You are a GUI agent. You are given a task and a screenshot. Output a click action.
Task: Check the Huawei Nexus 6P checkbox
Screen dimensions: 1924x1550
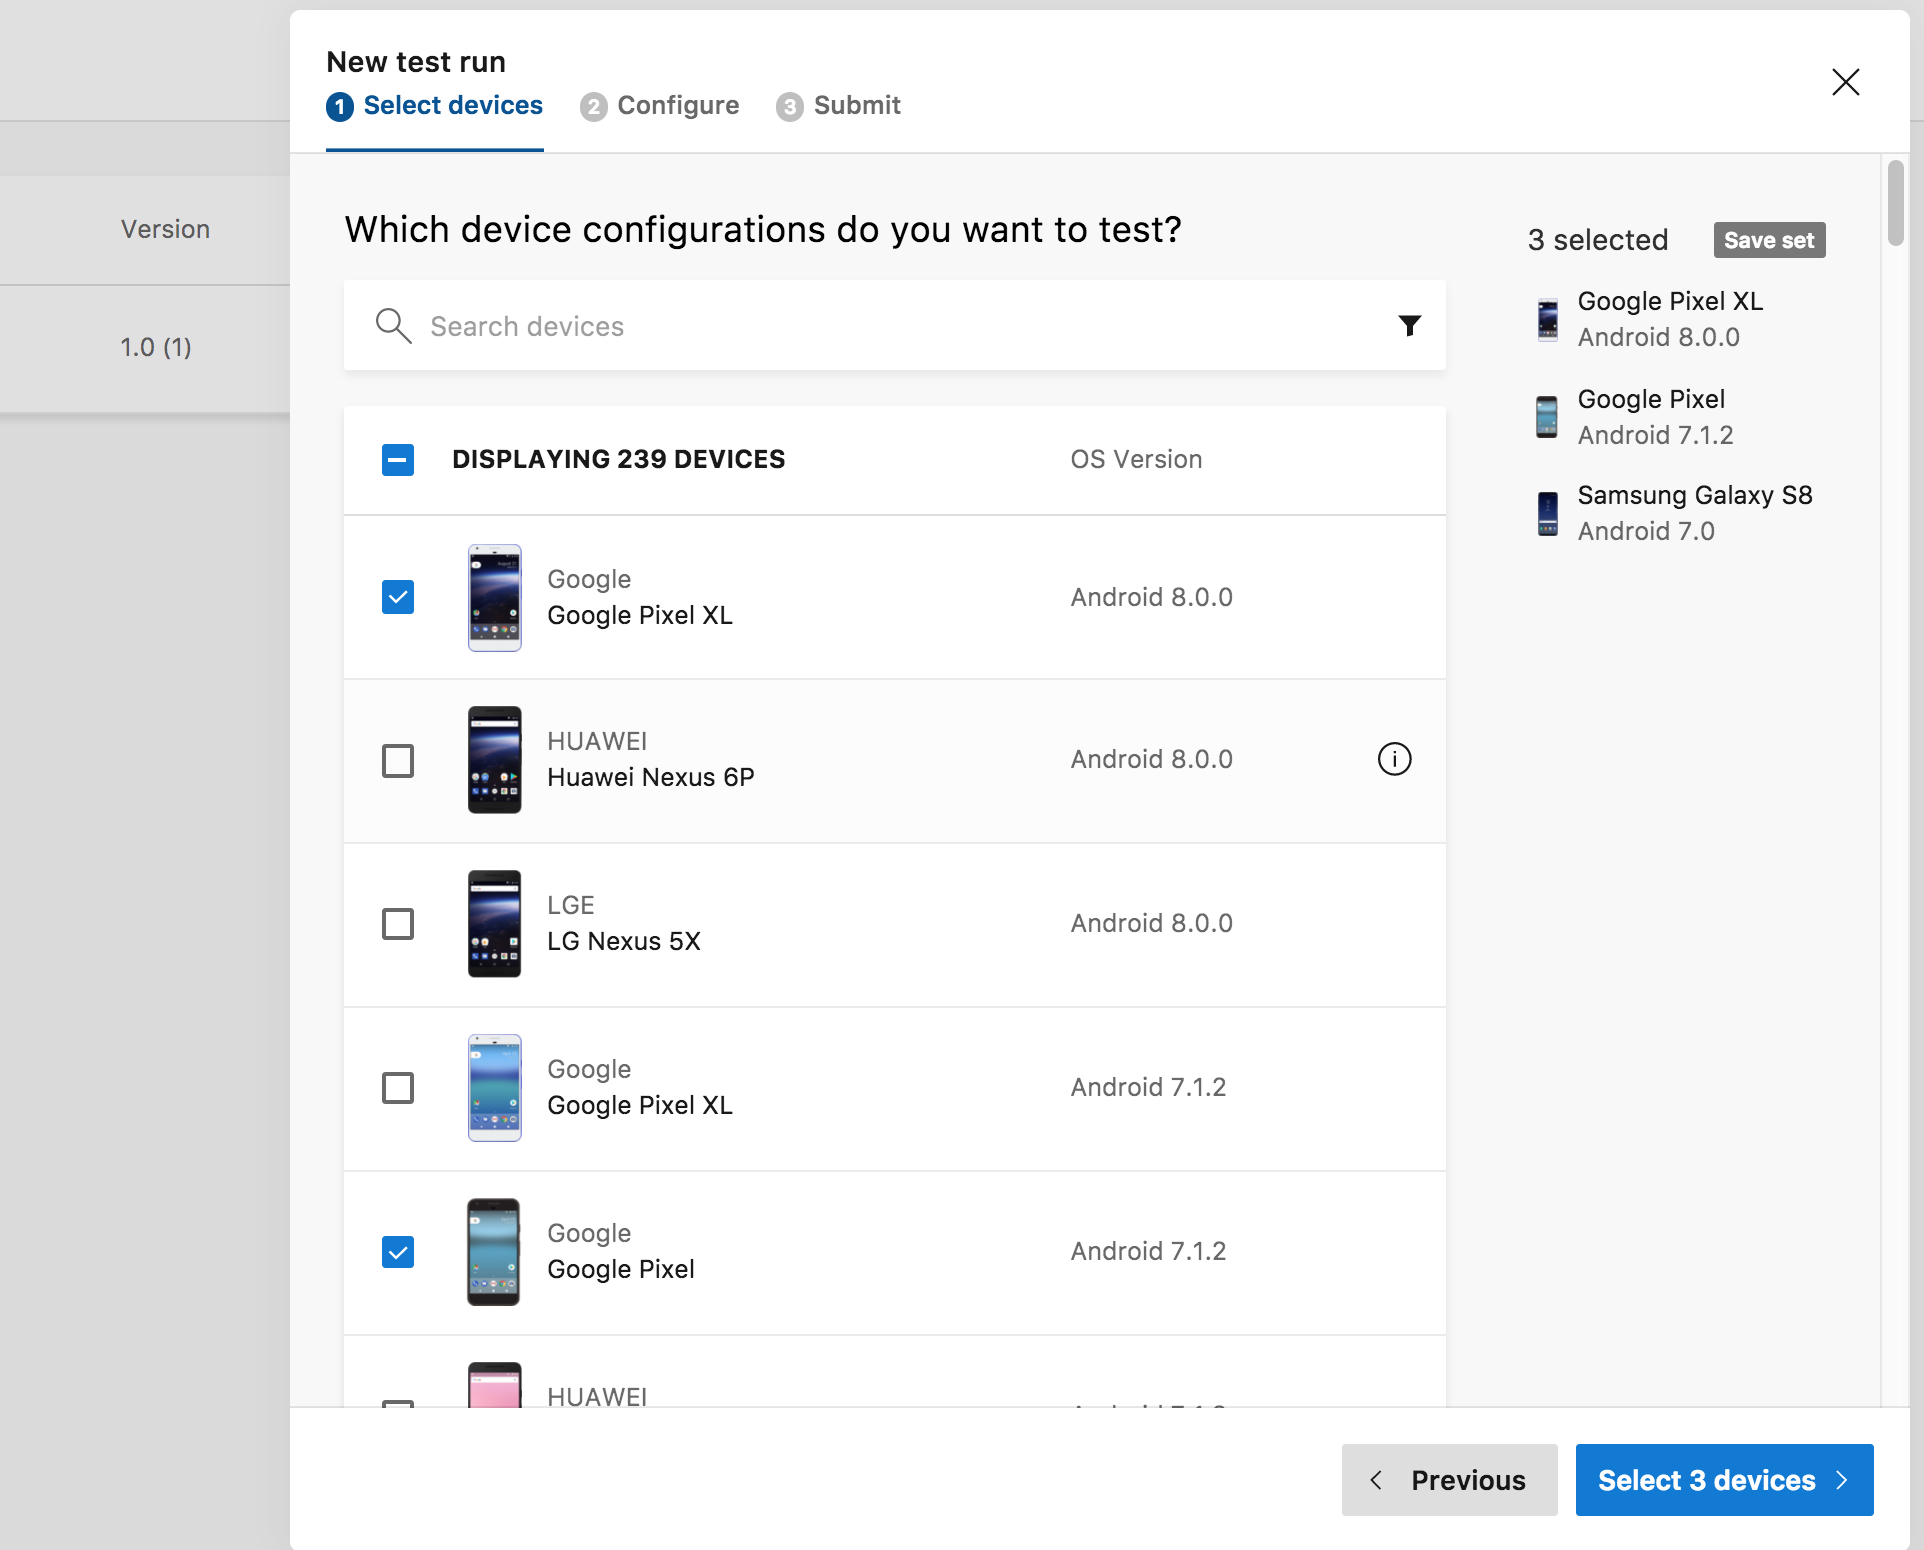pos(398,761)
